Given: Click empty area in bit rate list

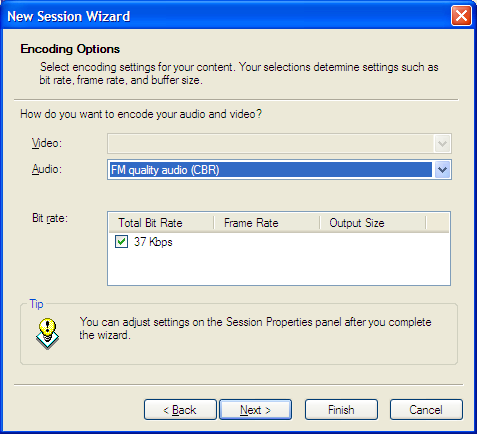Looking at the screenshot, I should [279, 267].
